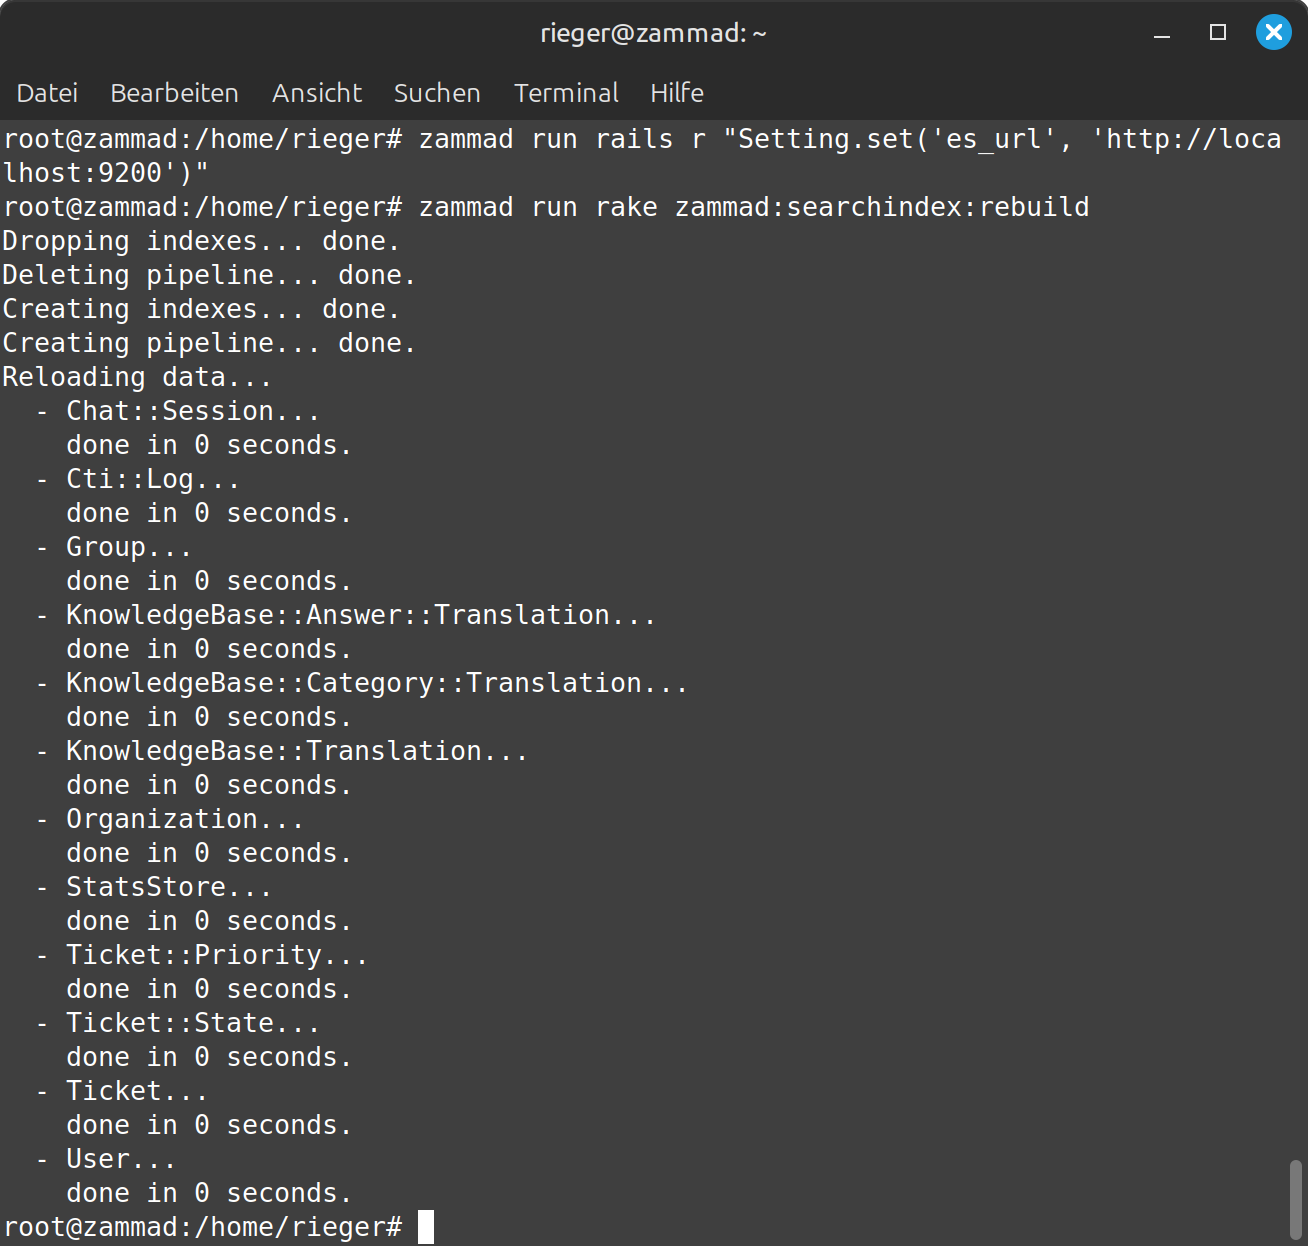The width and height of the screenshot is (1308, 1246).
Task: Open the Terminal menu
Action: tap(566, 93)
